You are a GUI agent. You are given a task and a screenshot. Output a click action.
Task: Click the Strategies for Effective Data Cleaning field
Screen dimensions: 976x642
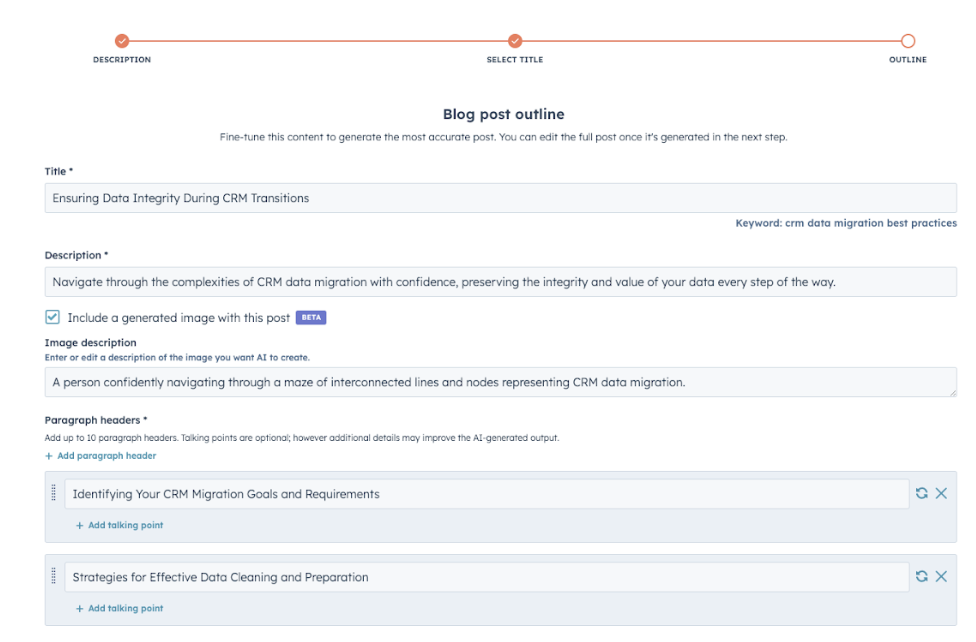tap(487, 577)
